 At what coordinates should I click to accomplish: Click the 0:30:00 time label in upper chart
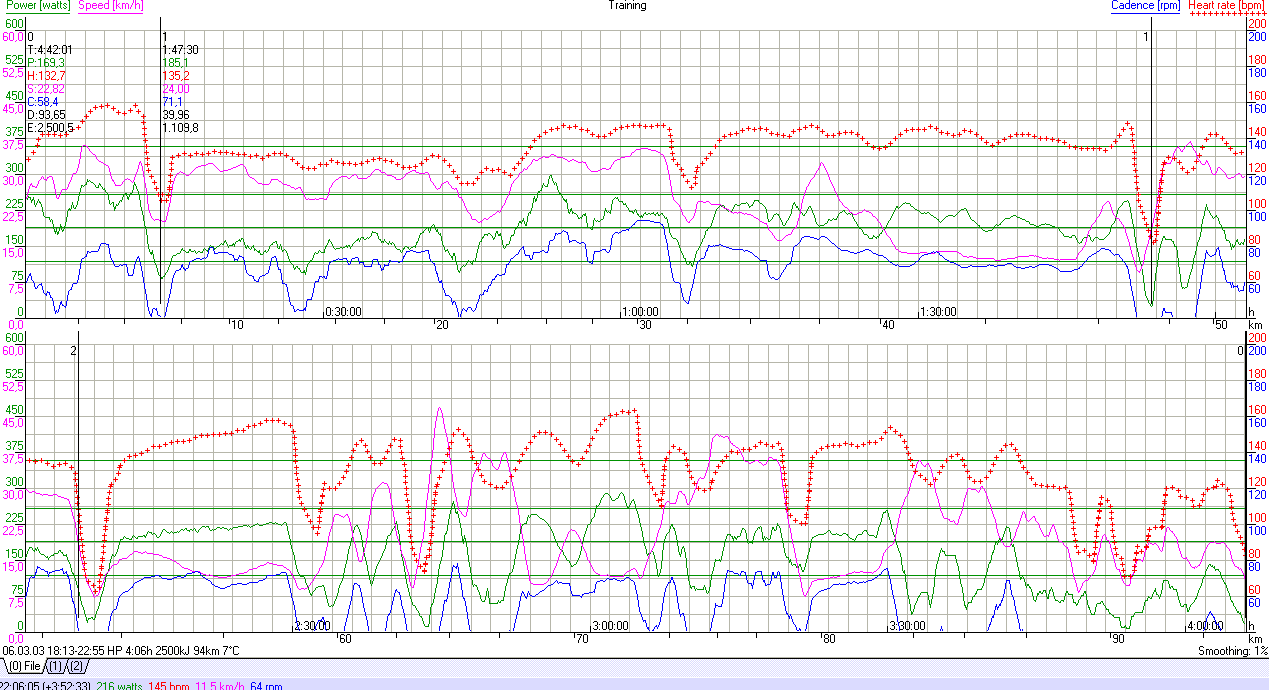pos(343,312)
